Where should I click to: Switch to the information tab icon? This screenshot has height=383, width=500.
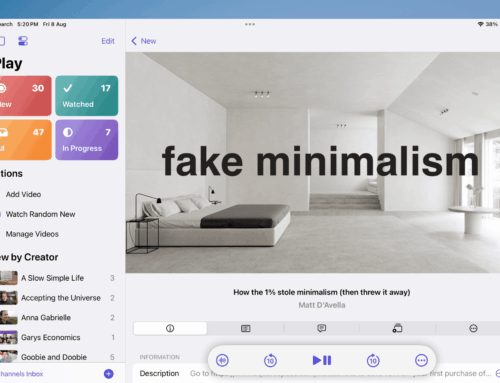click(170, 328)
